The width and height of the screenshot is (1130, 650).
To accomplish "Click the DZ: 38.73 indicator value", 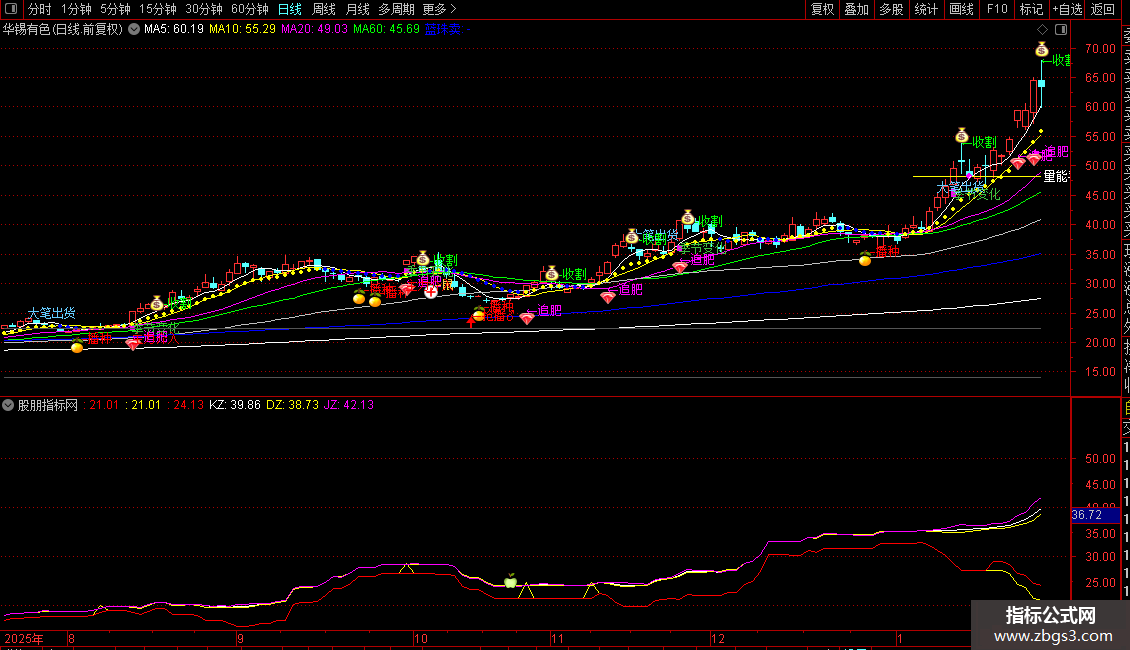I will pos(293,405).
